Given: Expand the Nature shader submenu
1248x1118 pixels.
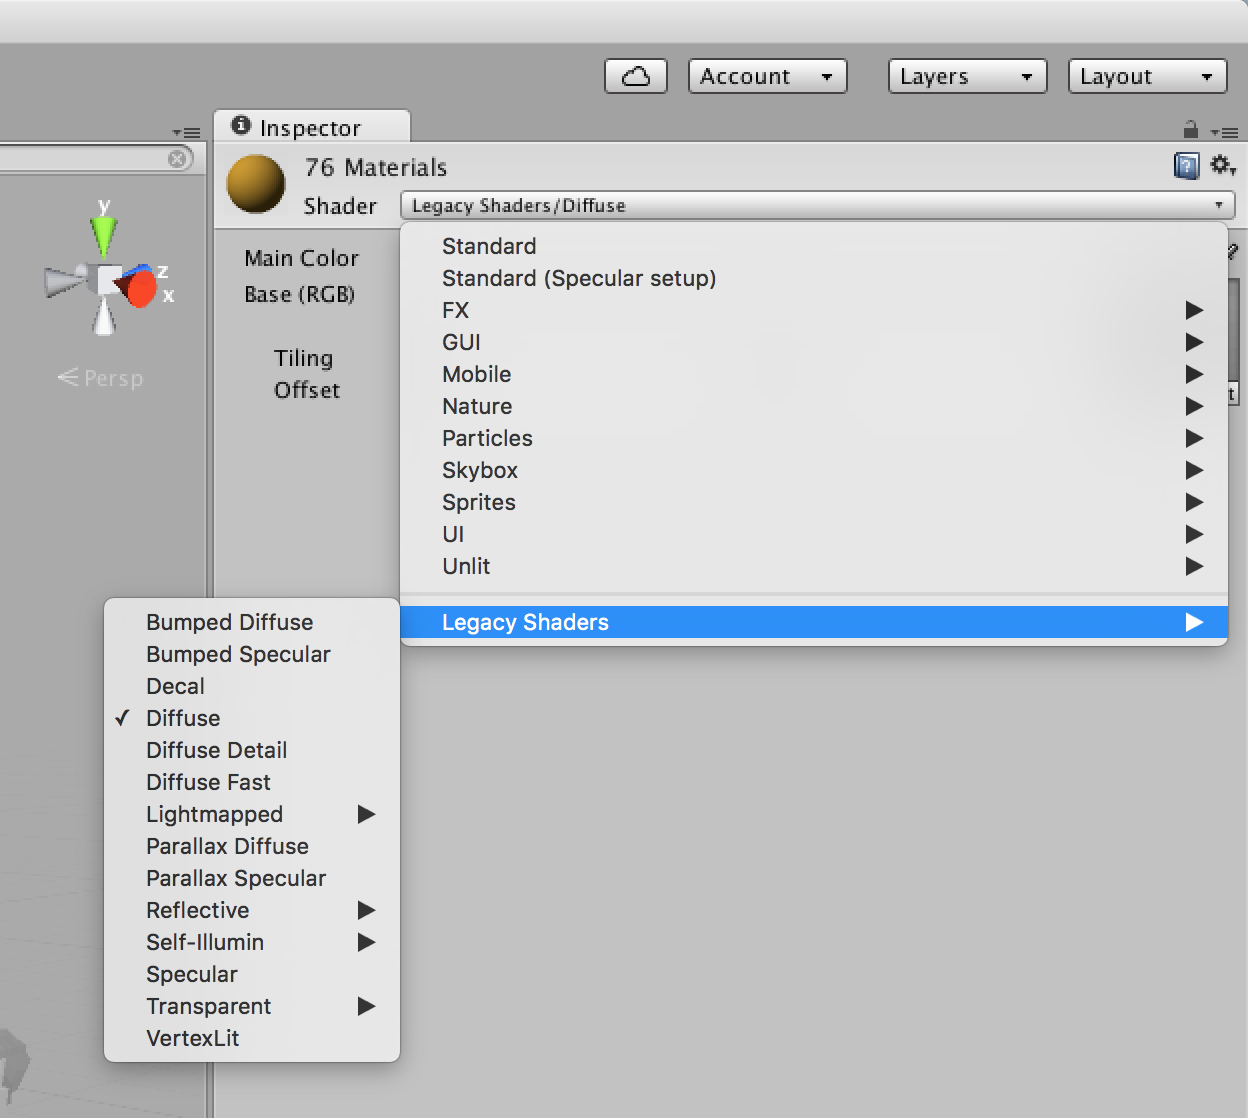Looking at the screenshot, I should (x=814, y=406).
